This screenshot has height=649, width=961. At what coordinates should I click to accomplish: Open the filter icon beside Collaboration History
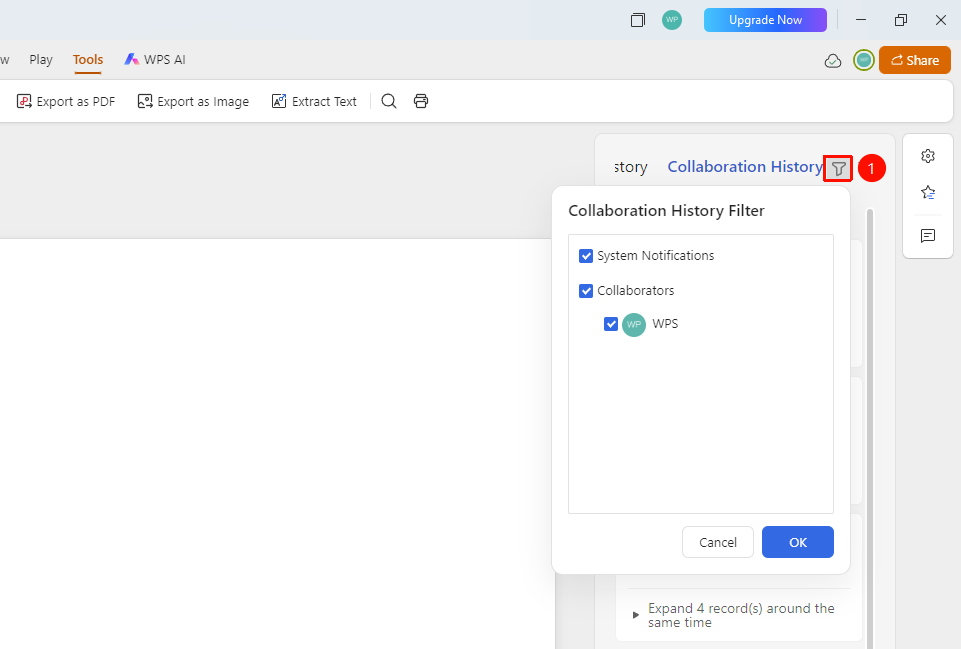(x=838, y=168)
